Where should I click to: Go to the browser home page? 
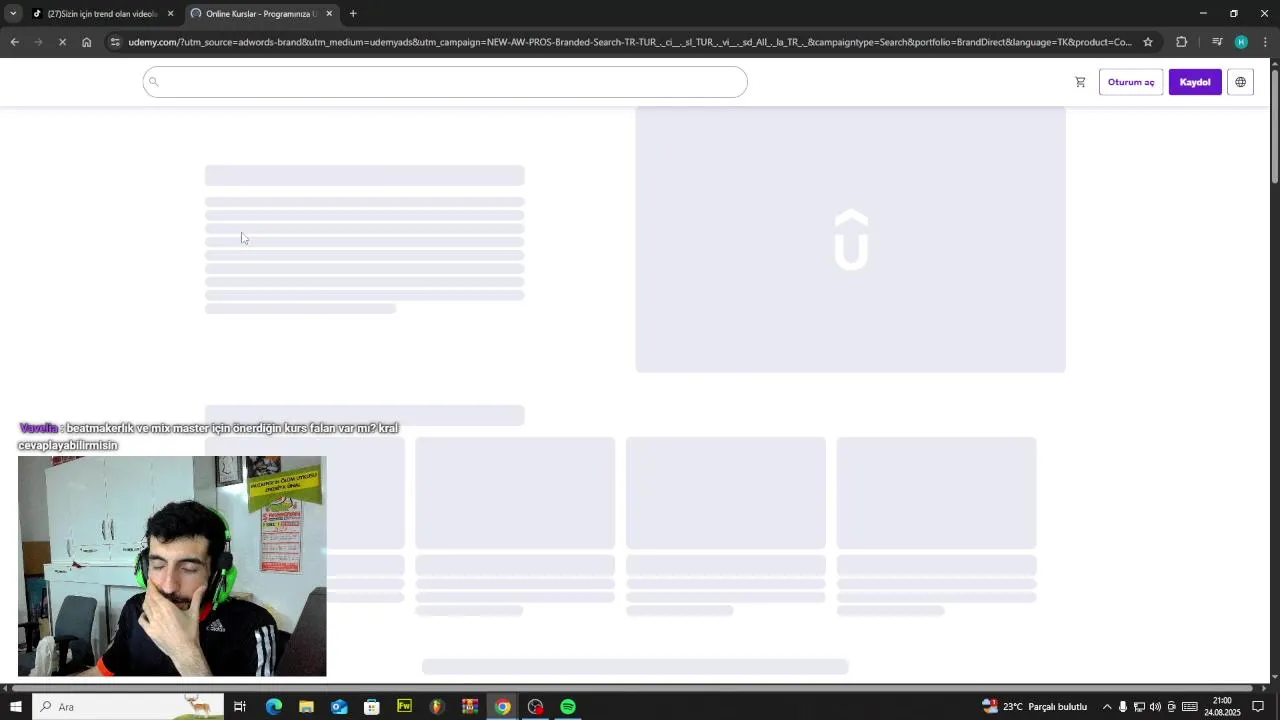[x=86, y=42]
